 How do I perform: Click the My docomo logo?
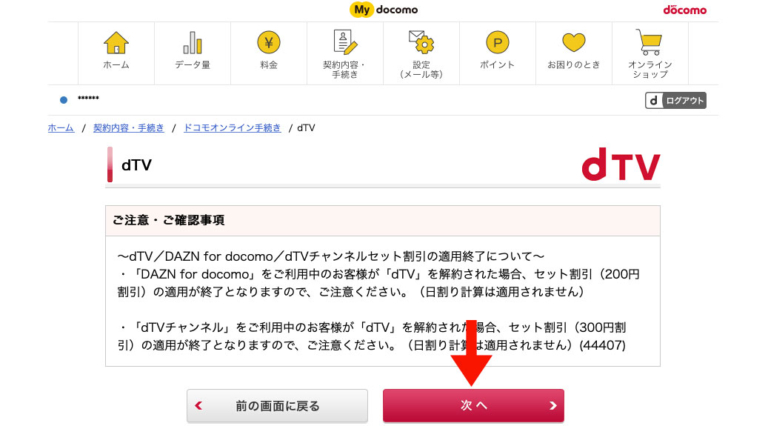click(384, 9)
